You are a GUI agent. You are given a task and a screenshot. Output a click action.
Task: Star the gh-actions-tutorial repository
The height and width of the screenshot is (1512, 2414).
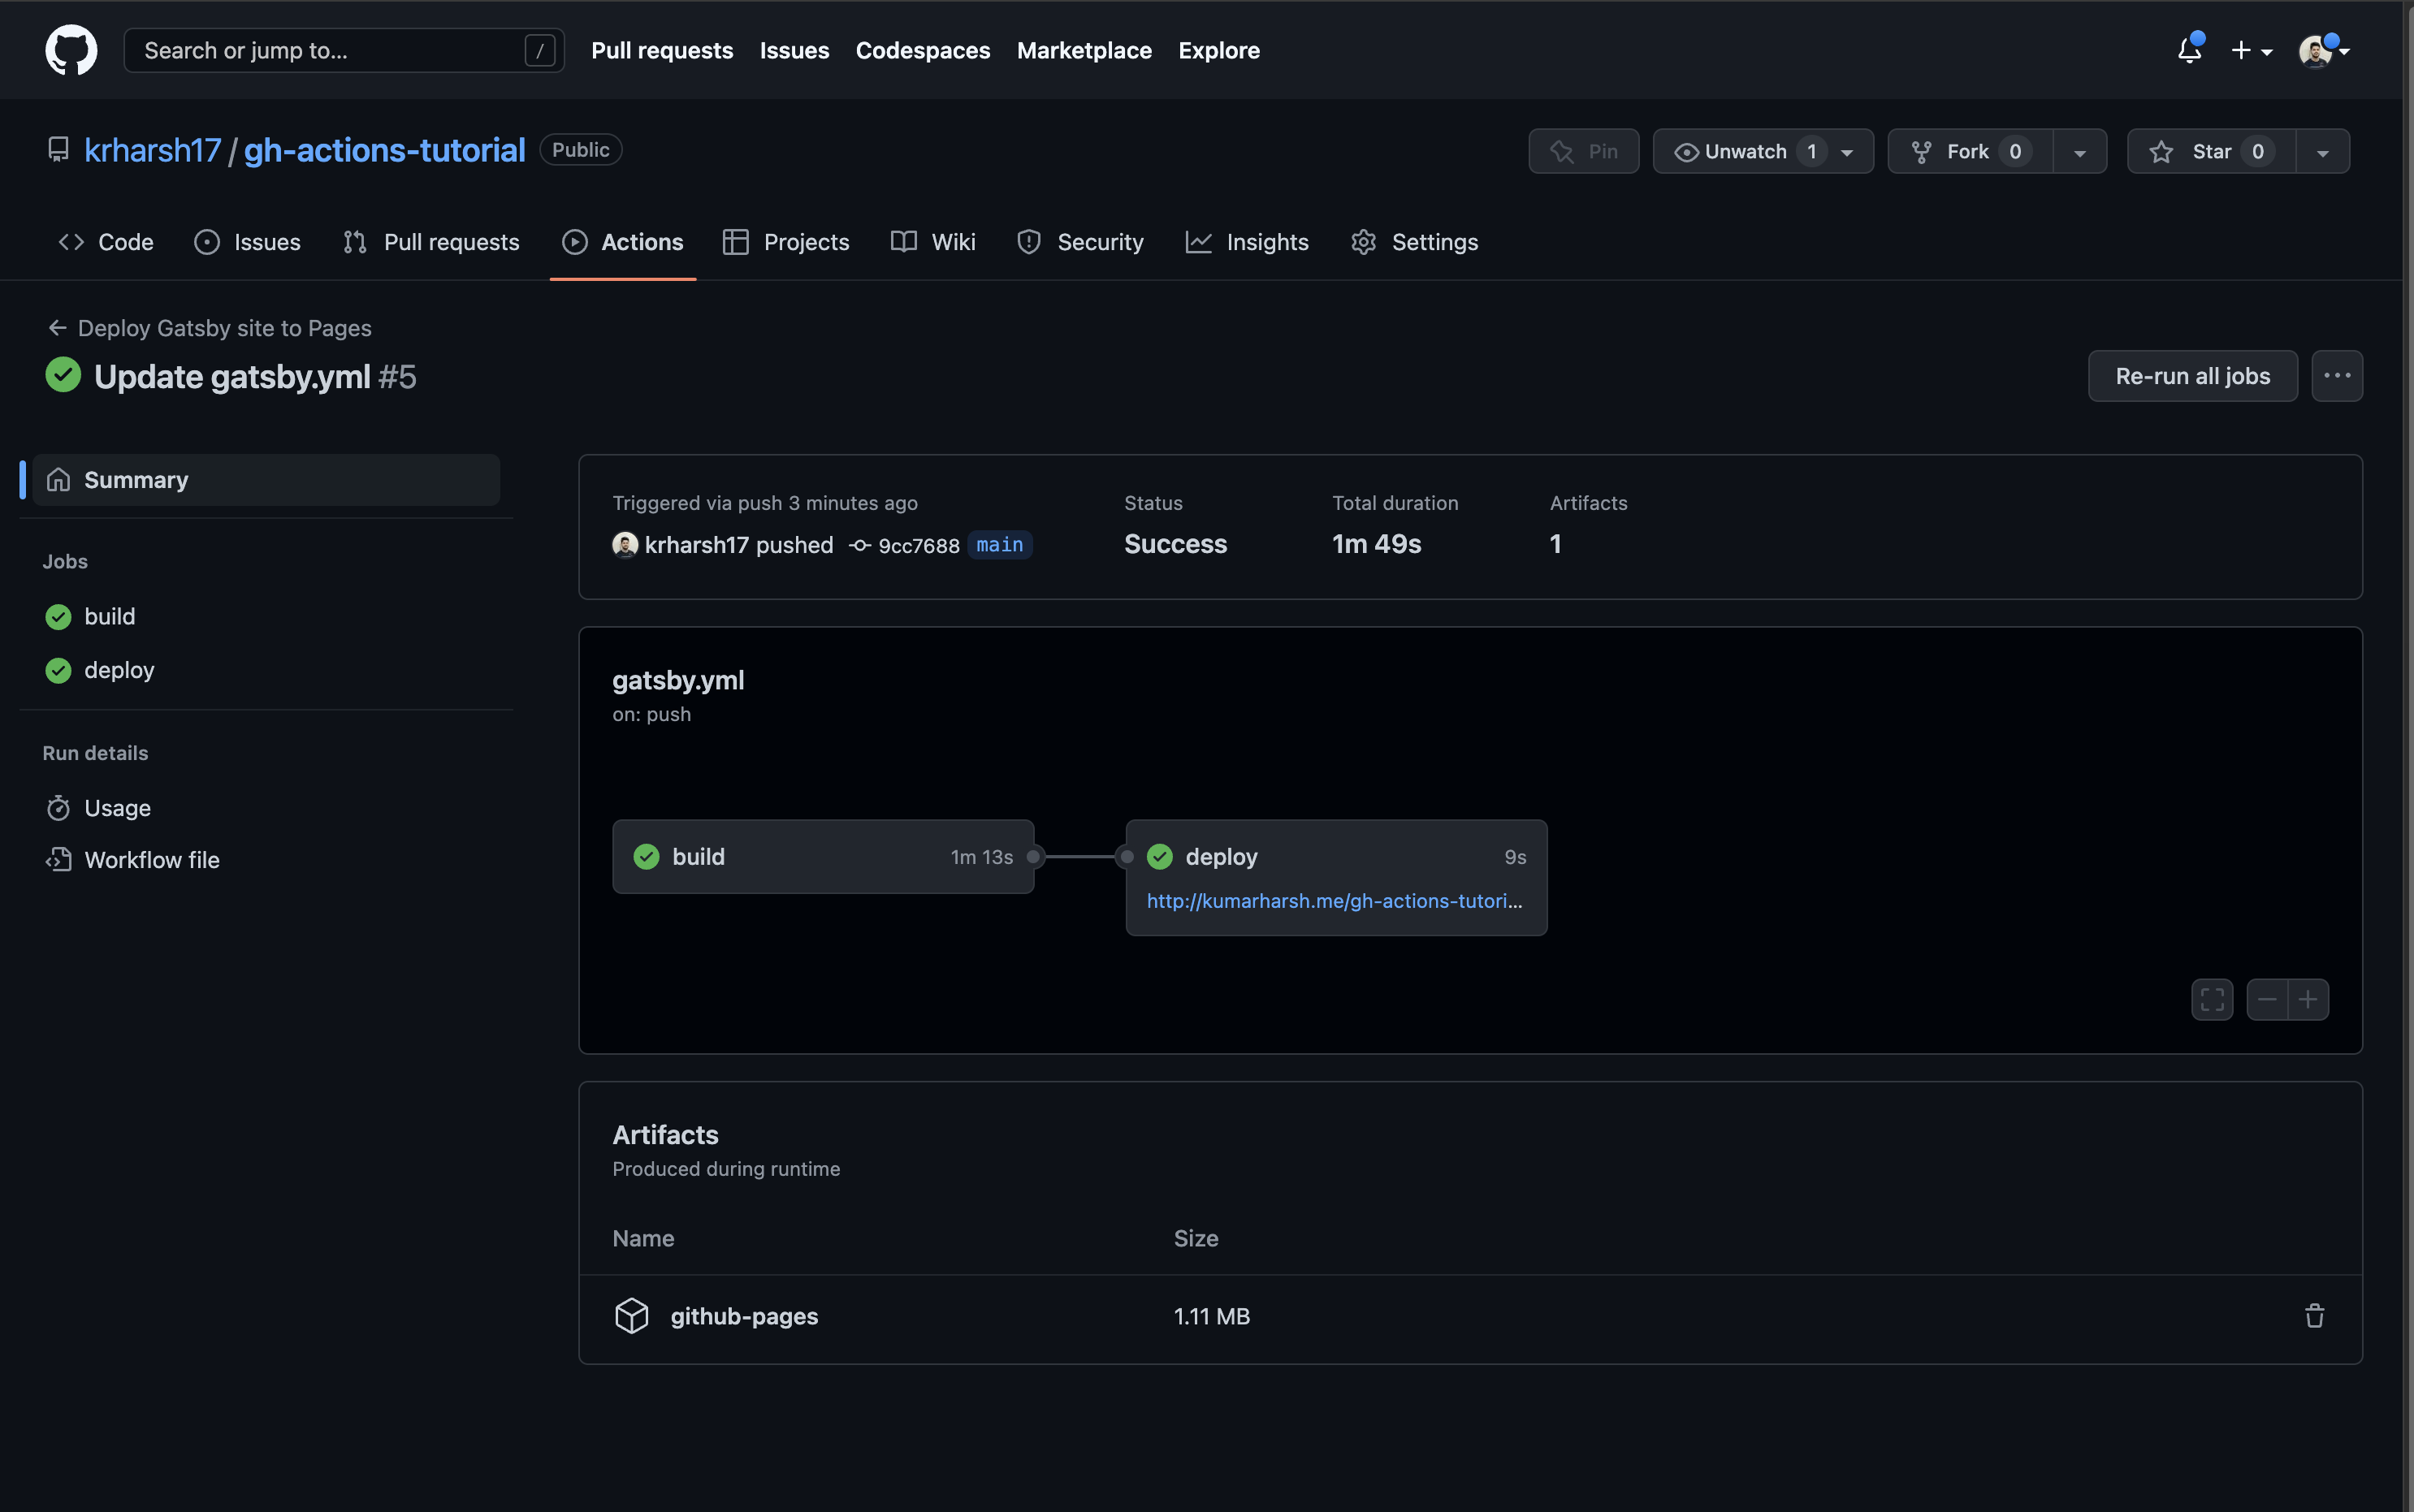point(2210,151)
